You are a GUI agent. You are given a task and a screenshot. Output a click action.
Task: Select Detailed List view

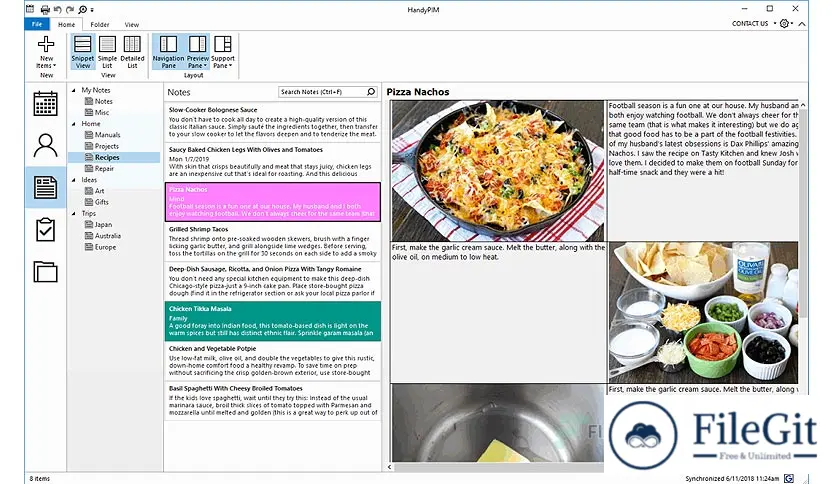point(132,52)
